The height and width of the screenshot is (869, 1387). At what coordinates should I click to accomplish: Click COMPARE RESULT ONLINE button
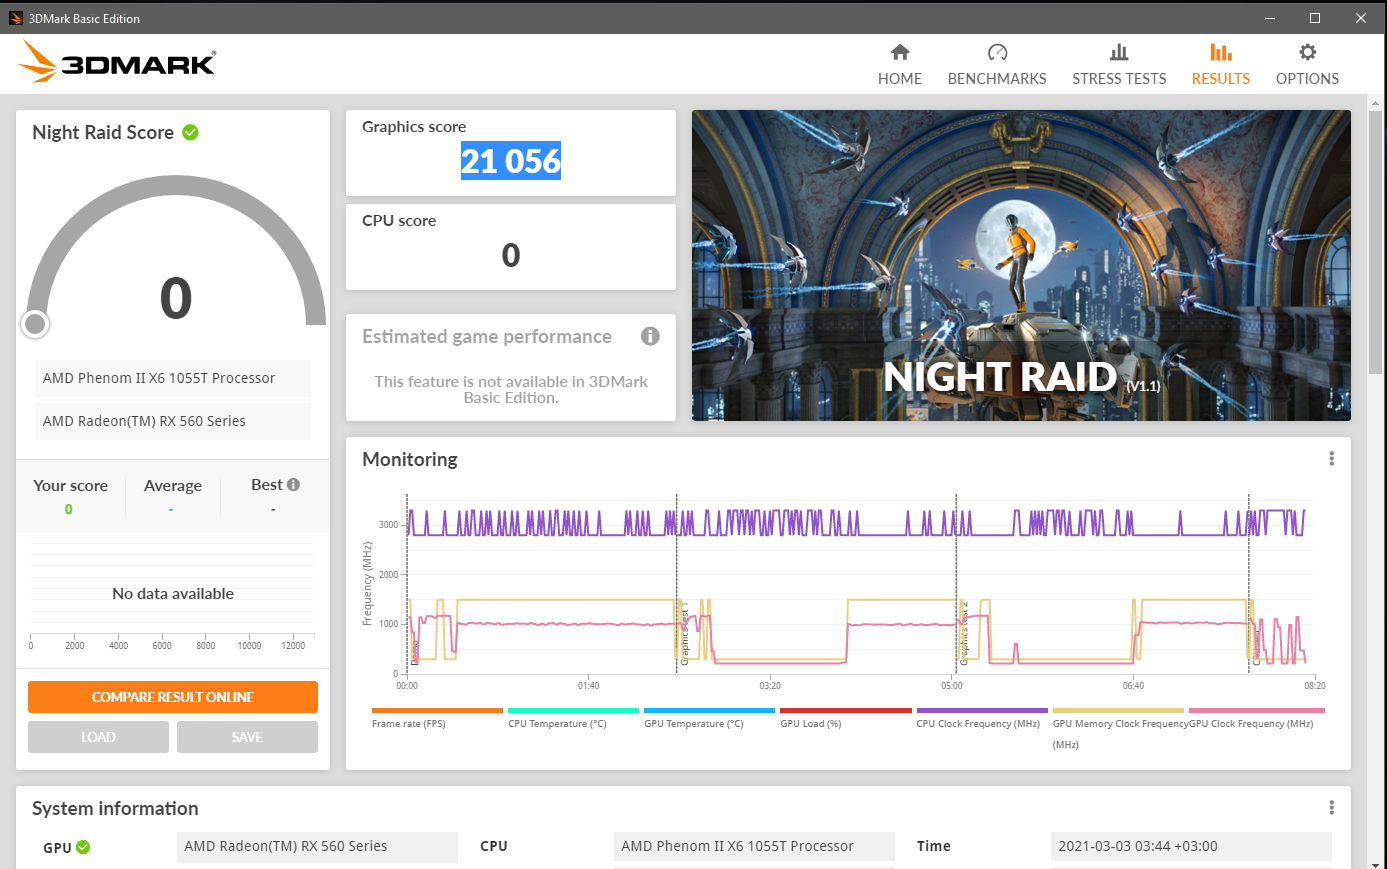(x=173, y=697)
